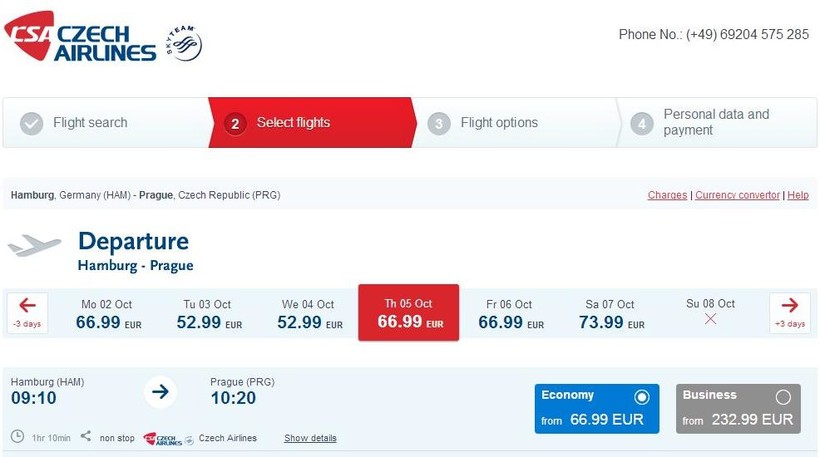Go back three days with left arrow
The image size is (820, 457).
[27, 311]
